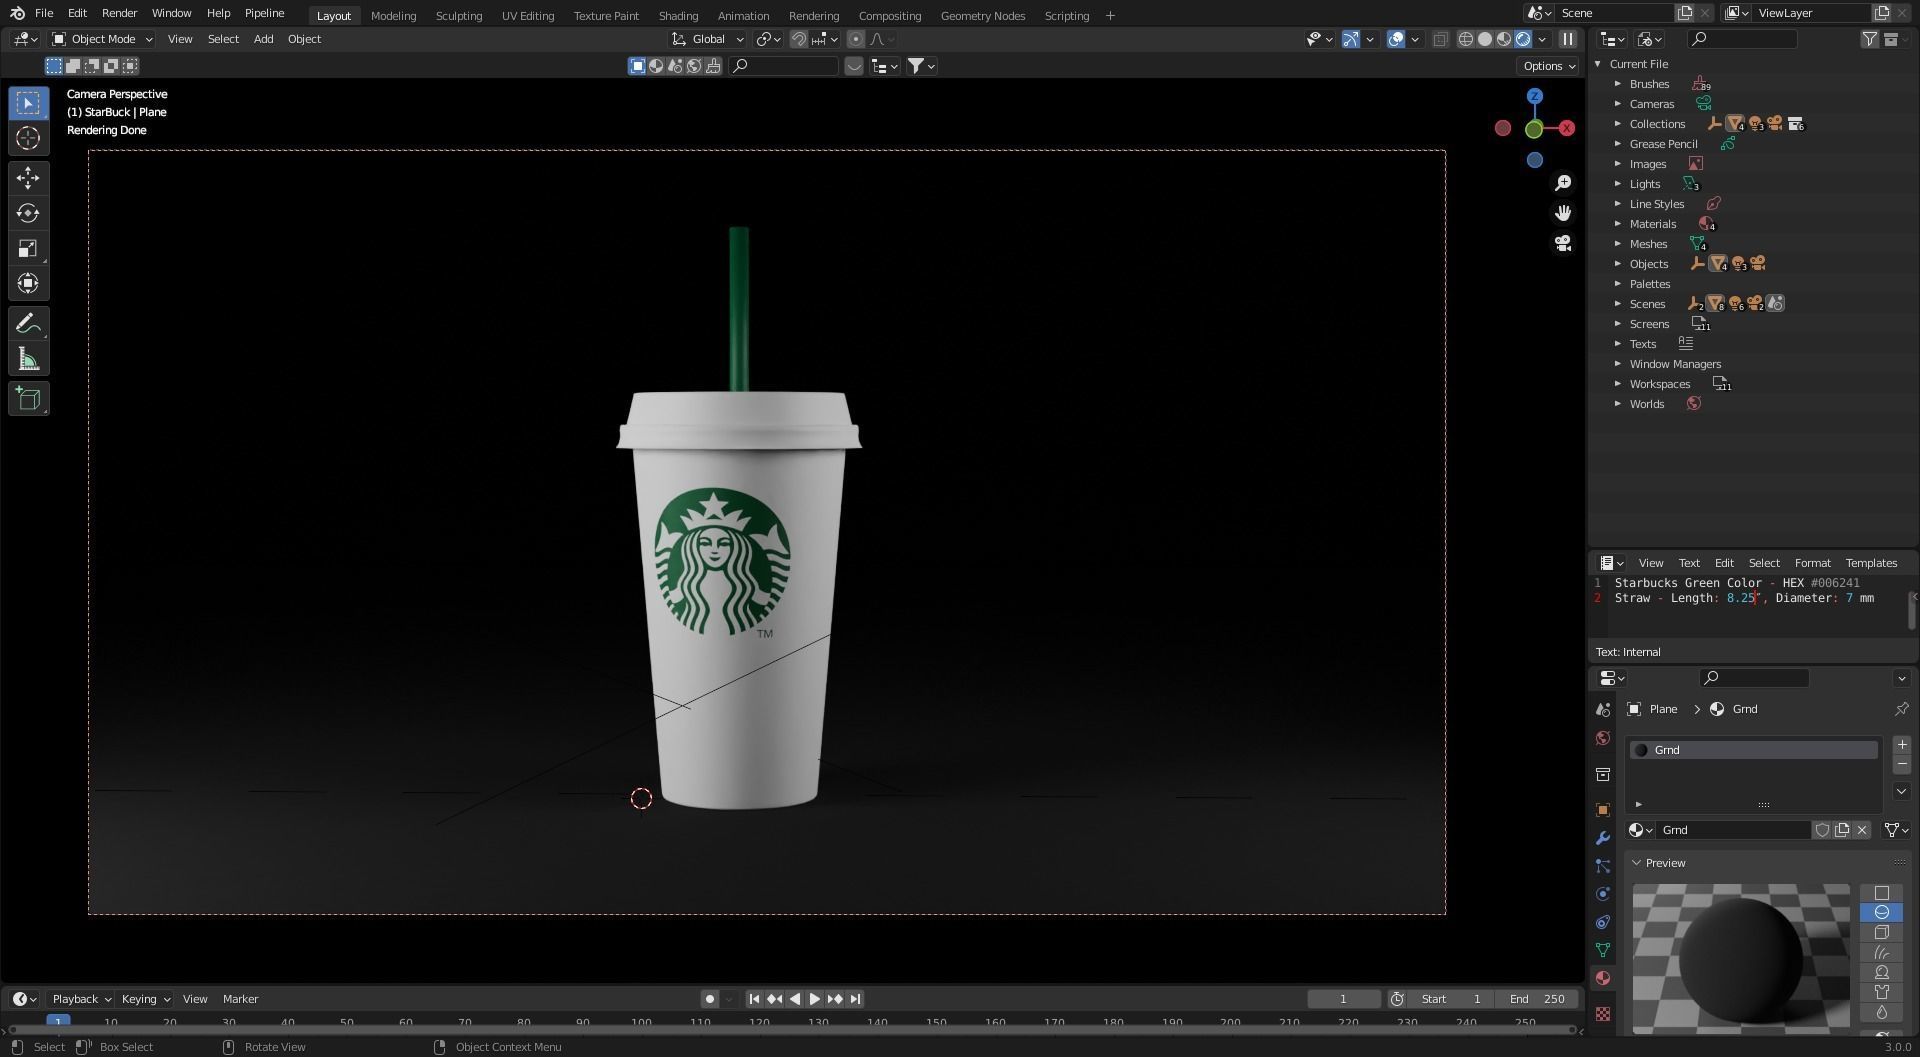Switch to wireframe viewport shading
Viewport: 1920px width, 1057px height.
(1466, 39)
